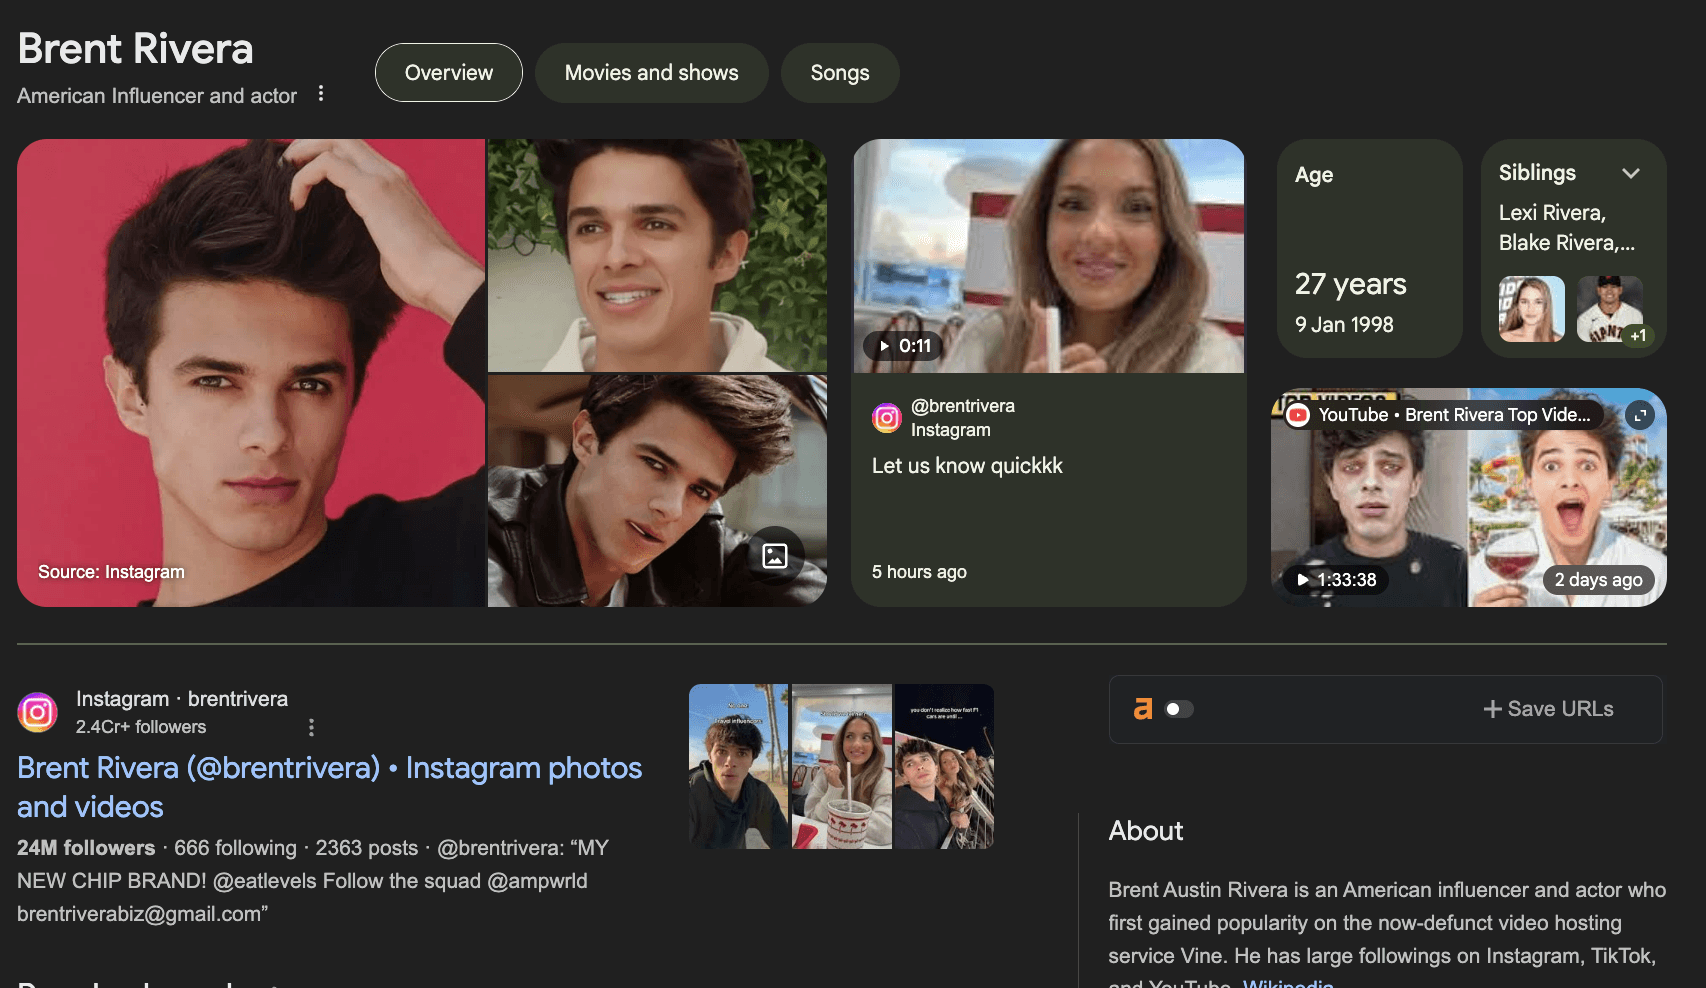Click the 'Let us know quickkk' post caption

(967, 466)
